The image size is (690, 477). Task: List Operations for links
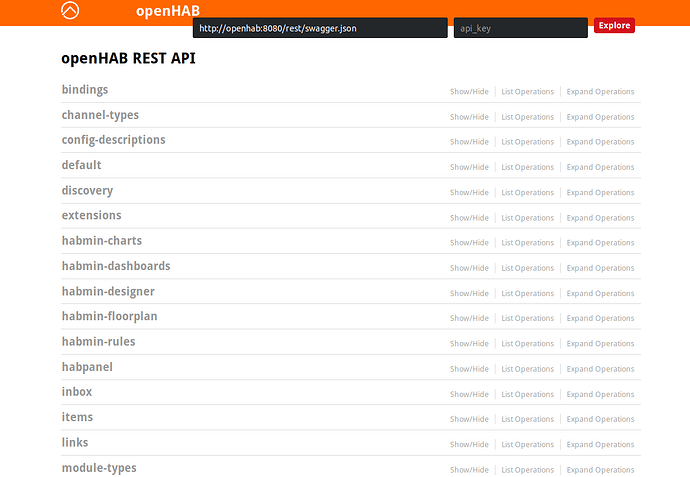528,444
